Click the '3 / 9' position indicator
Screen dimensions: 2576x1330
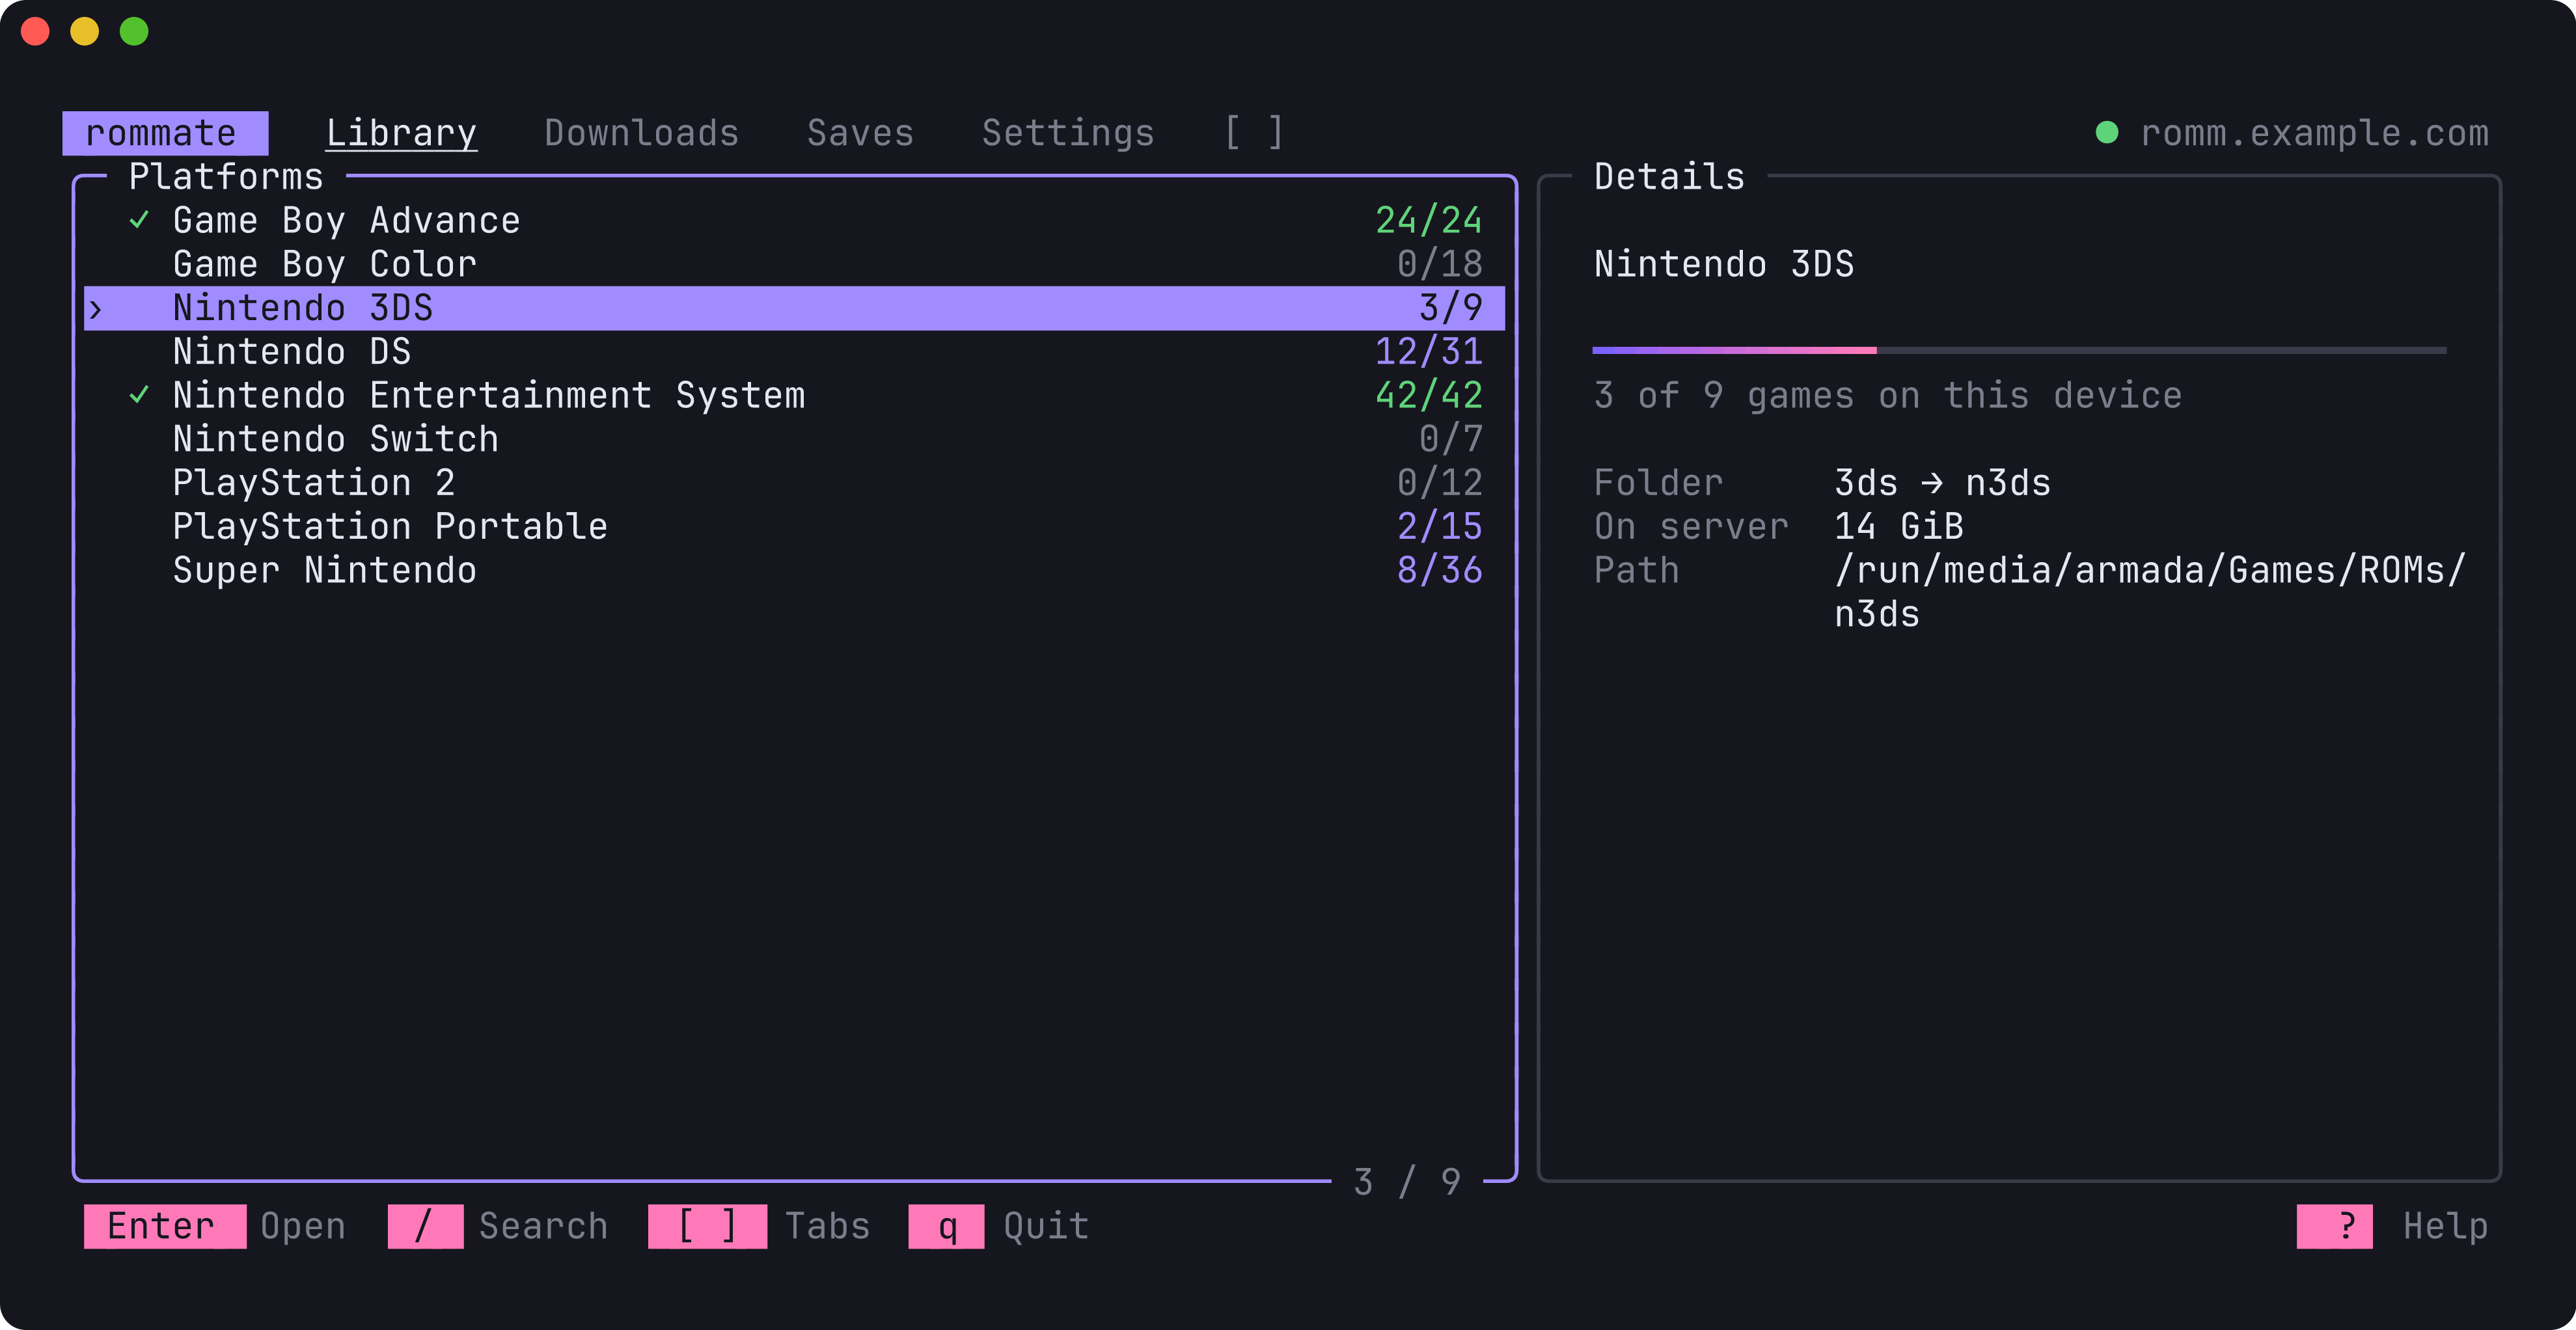click(x=1407, y=1182)
